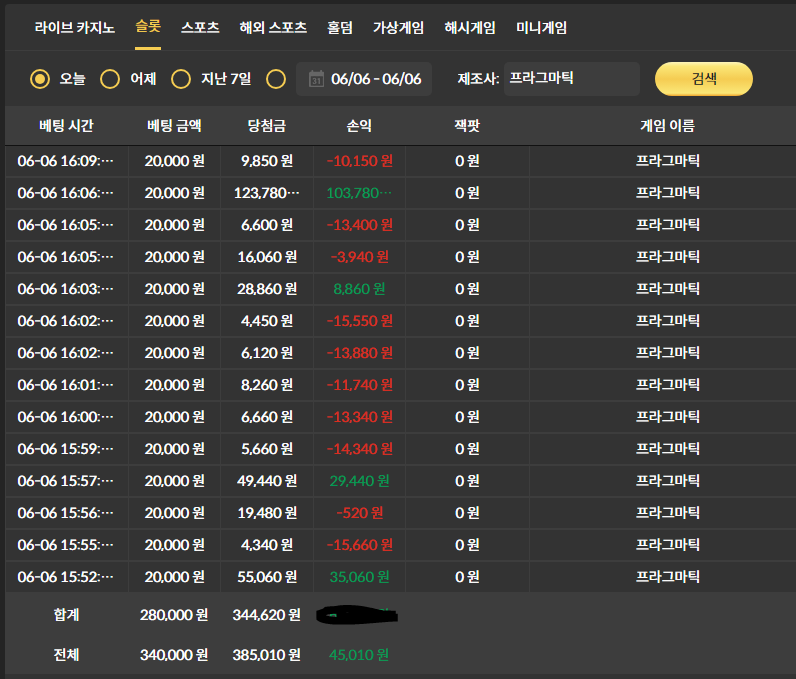Click the 손익 column header
796x679 pixels.
tap(359, 126)
